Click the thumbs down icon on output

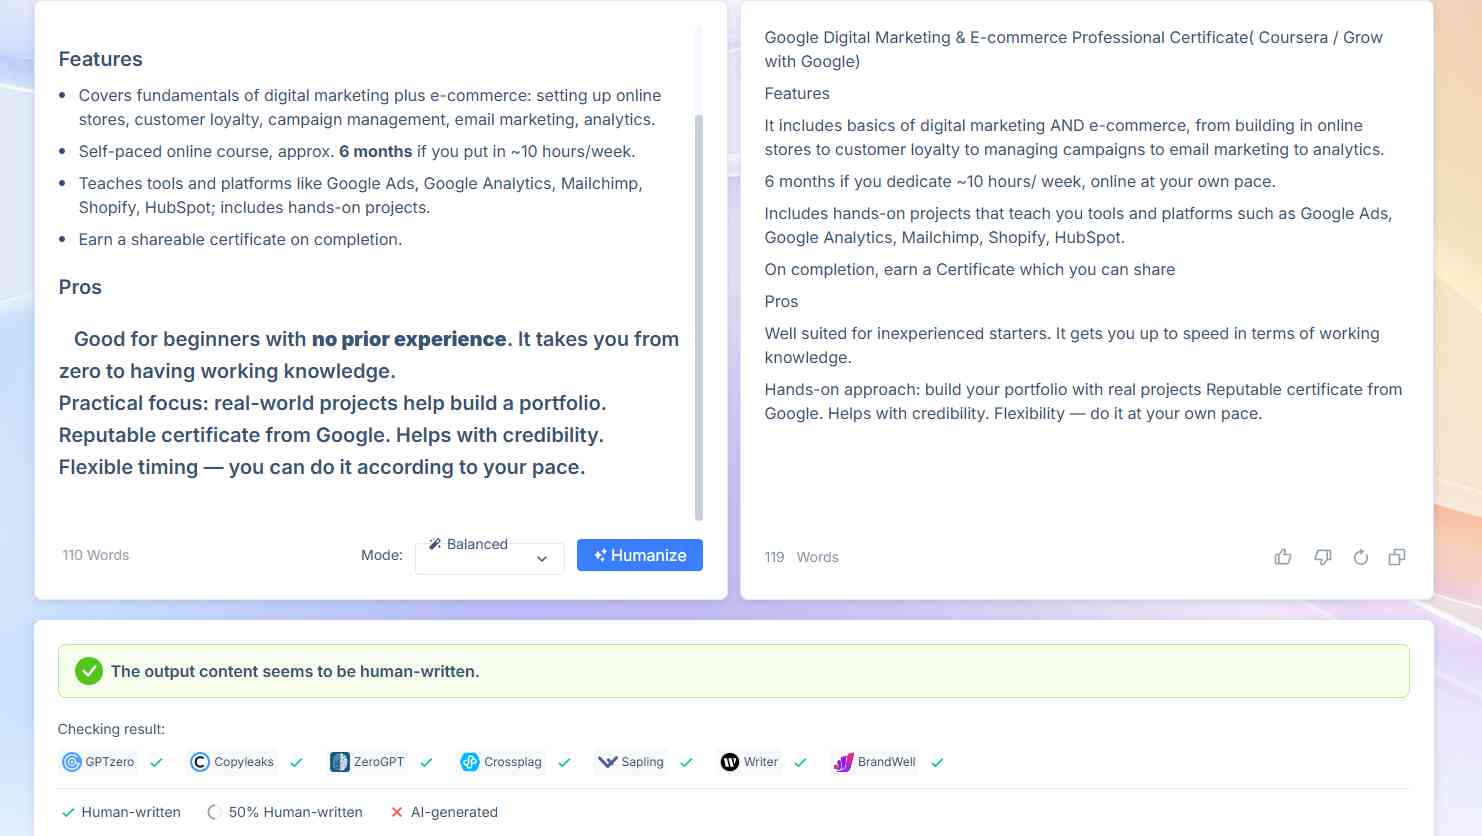pos(1323,557)
